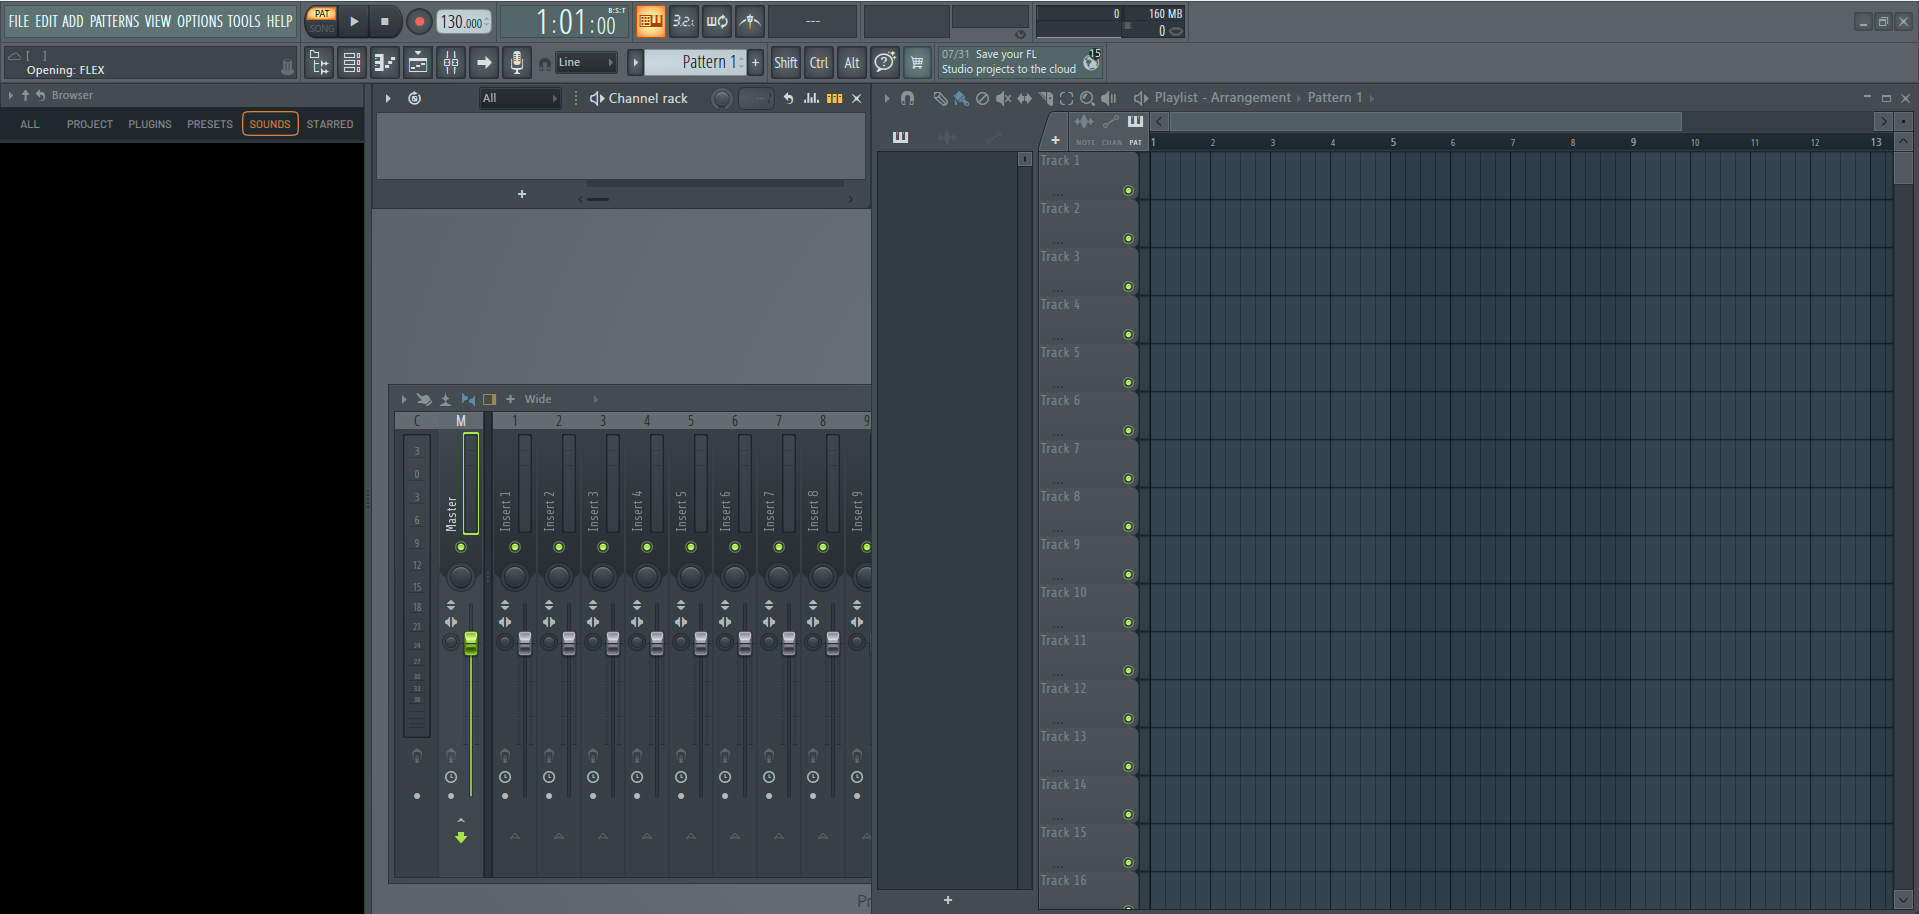
Task: Select the Slip tool in Playlist
Action: pos(1024,98)
